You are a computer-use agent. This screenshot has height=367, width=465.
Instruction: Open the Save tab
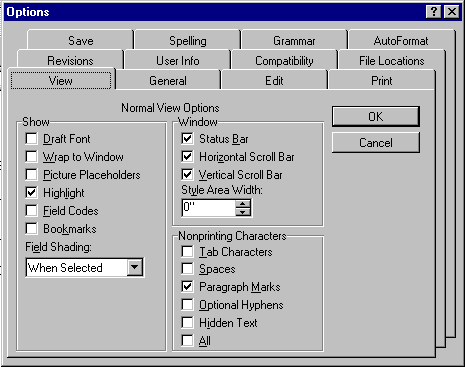[x=80, y=40]
